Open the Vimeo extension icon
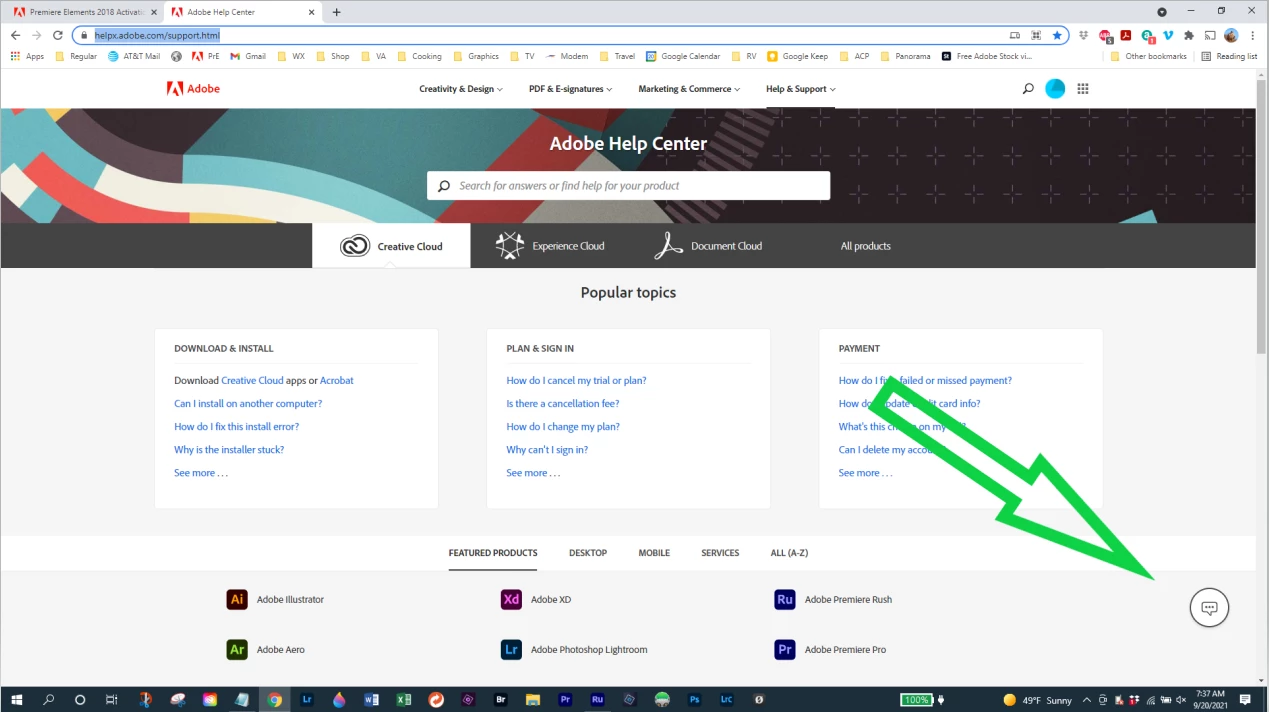Image resolution: width=1269 pixels, height=712 pixels. pyautogui.click(x=1167, y=35)
